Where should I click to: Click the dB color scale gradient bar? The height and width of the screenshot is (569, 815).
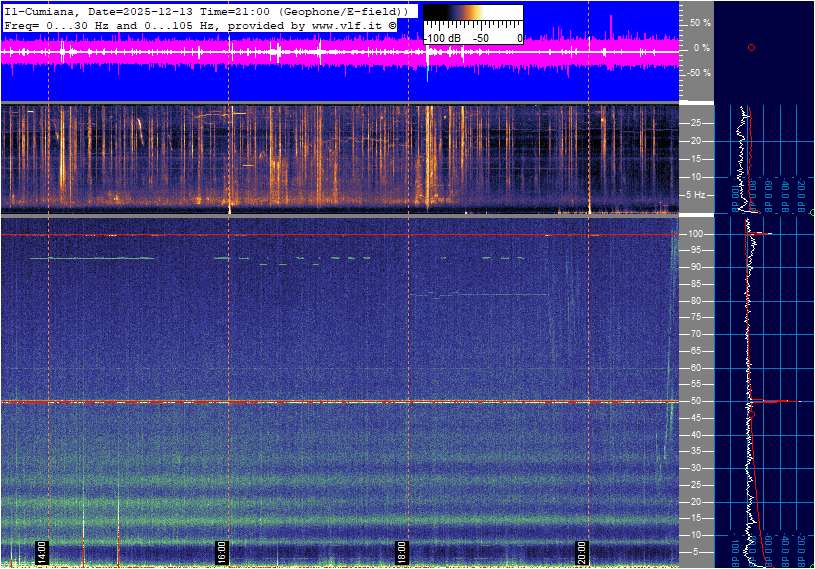(x=472, y=23)
